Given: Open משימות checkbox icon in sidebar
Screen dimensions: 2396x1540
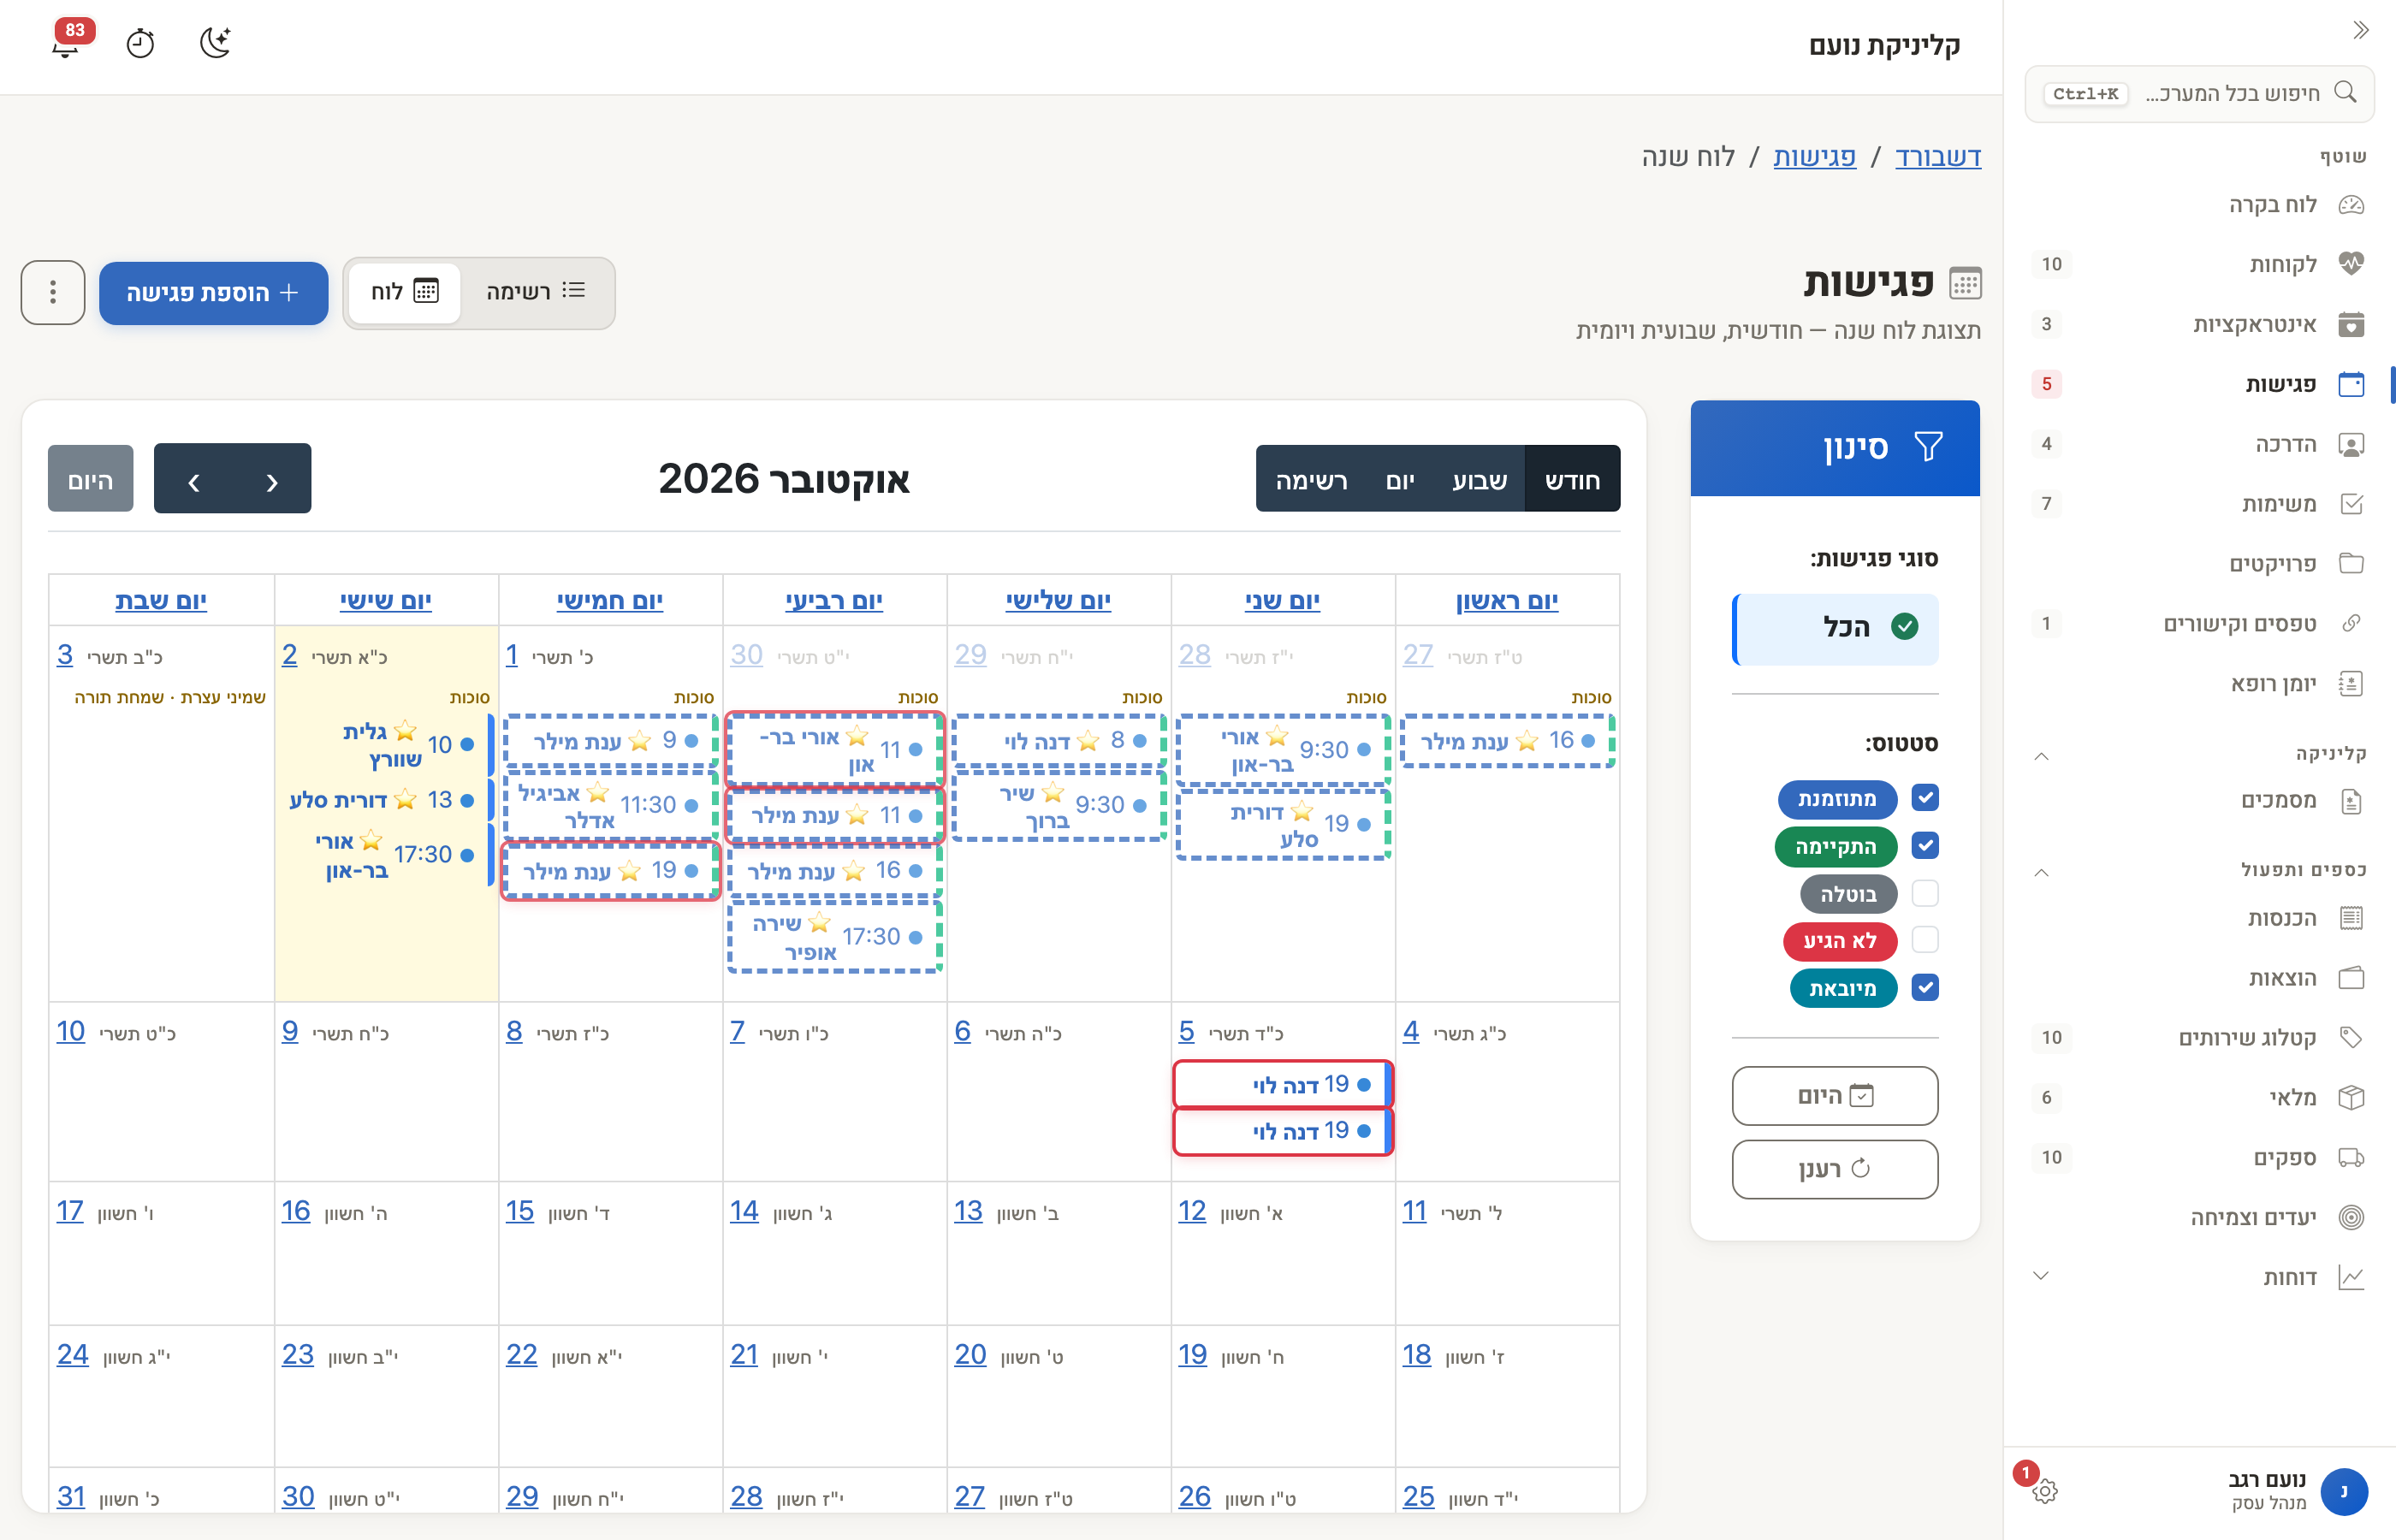Looking at the screenshot, I should point(2351,504).
